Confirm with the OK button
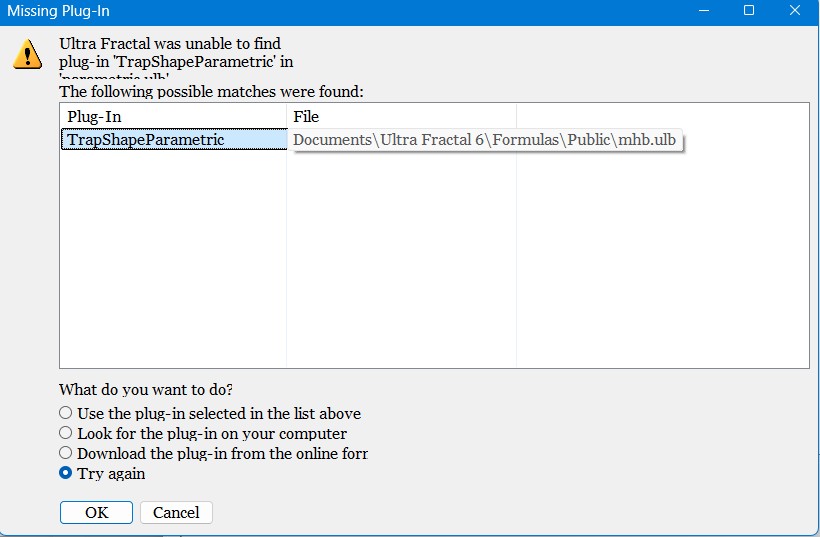Image resolution: width=820 pixels, height=537 pixels. [96, 512]
